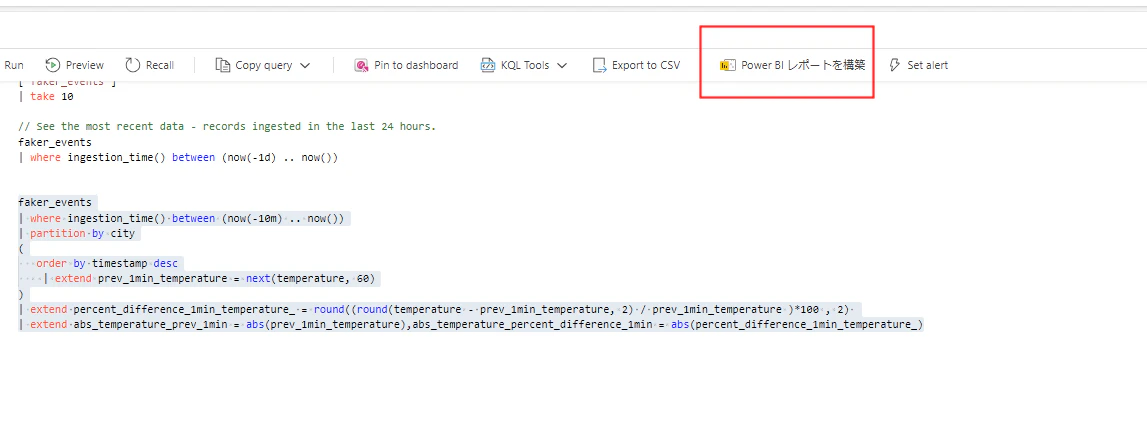Open the KQL Tools label
This screenshot has height=427, width=1147.
point(525,65)
